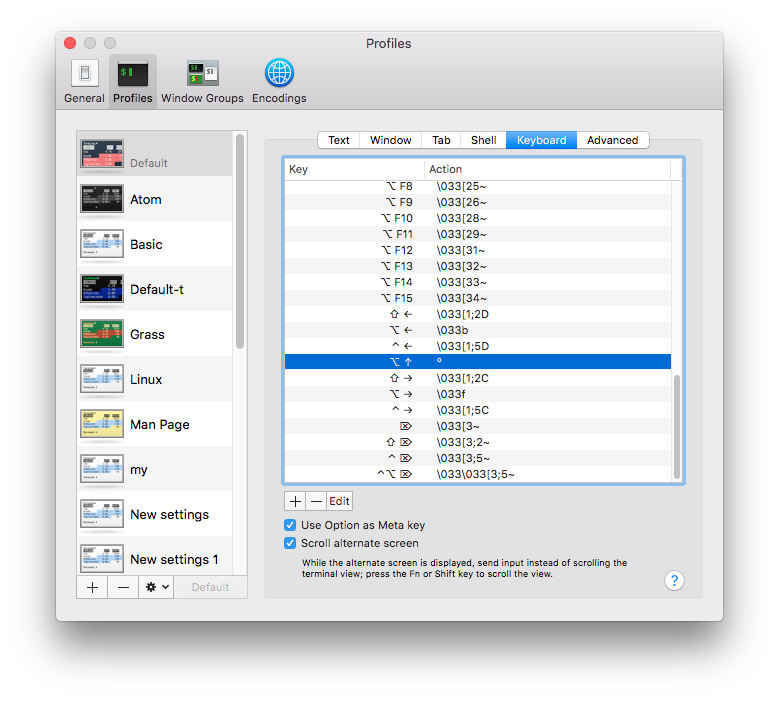The image size is (779, 701).
Task: Select the Atom profile
Action: click(155, 199)
